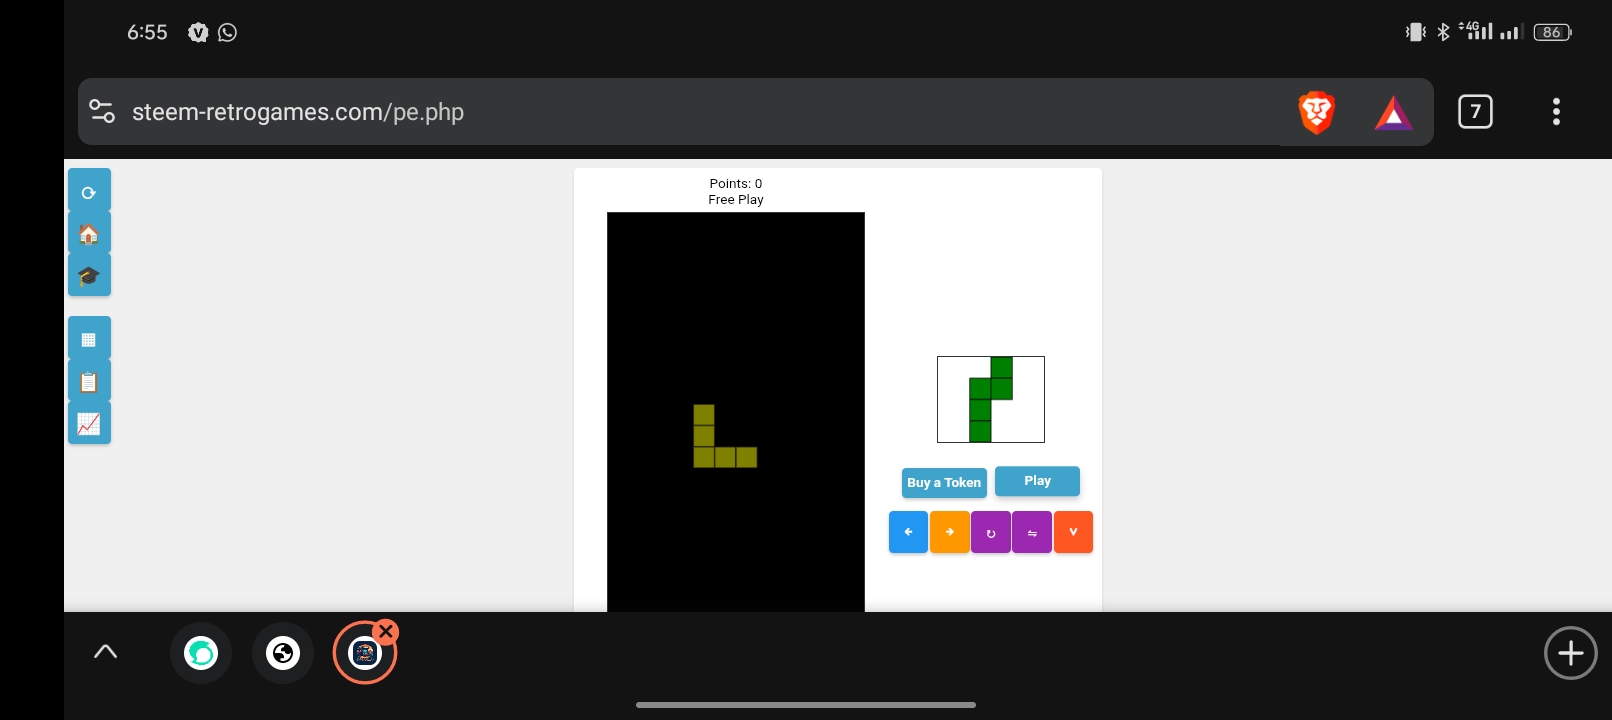Rotate piece with purple rotate button

(x=991, y=532)
